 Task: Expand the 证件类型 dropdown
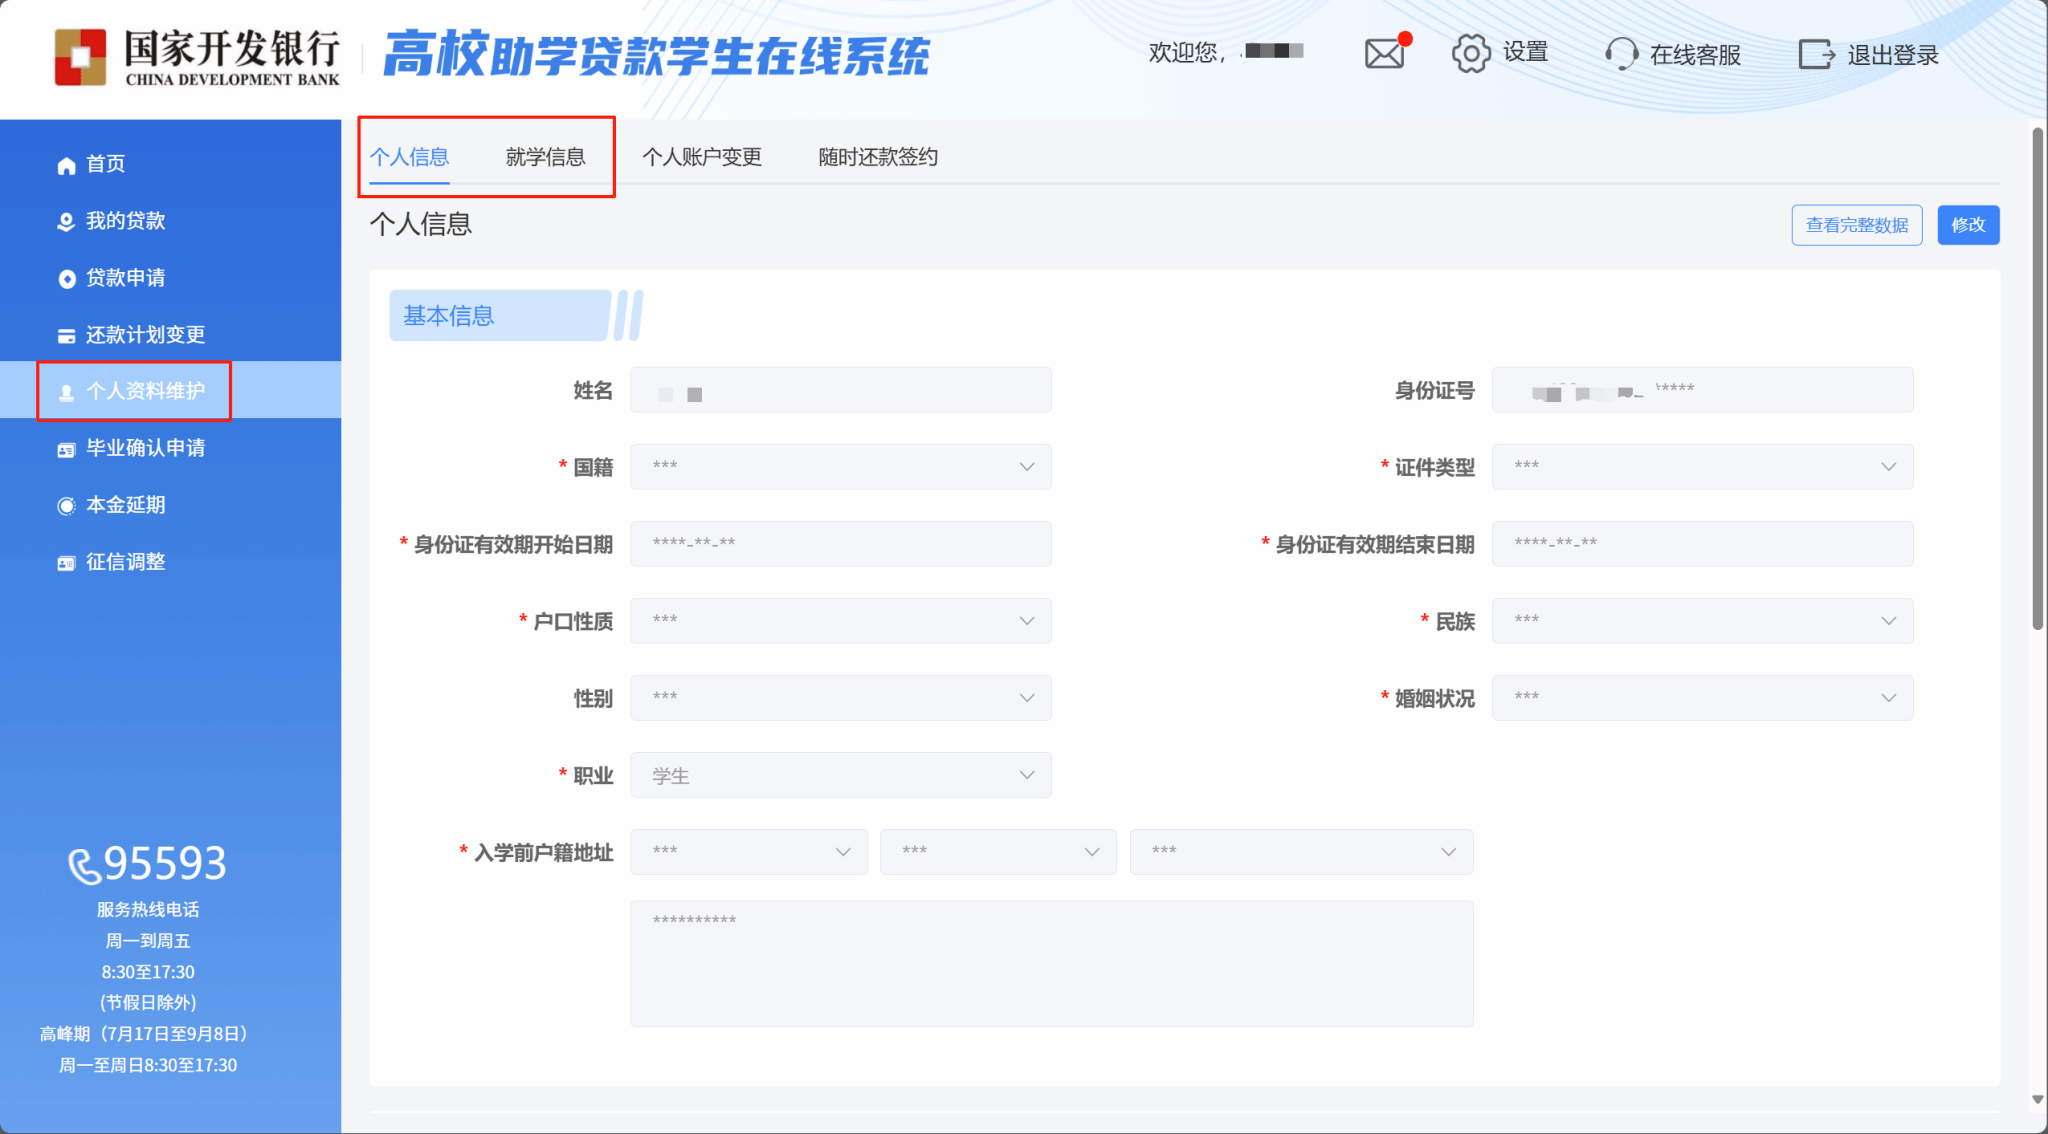(x=1701, y=467)
